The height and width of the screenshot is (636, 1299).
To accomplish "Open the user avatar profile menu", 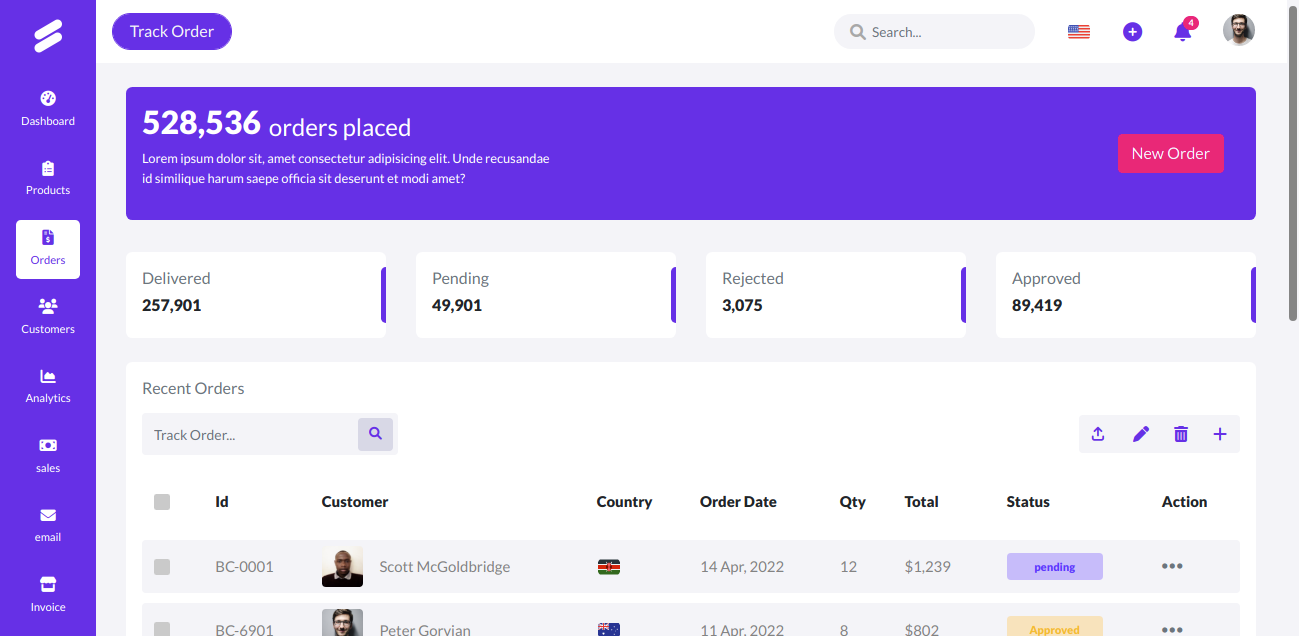I will coord(1239,30).
